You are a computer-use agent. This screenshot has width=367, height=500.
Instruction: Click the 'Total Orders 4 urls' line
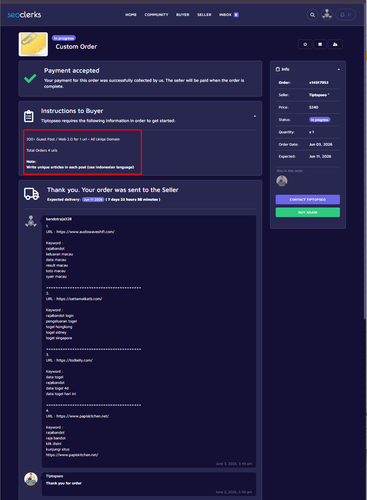click(42, 150)
